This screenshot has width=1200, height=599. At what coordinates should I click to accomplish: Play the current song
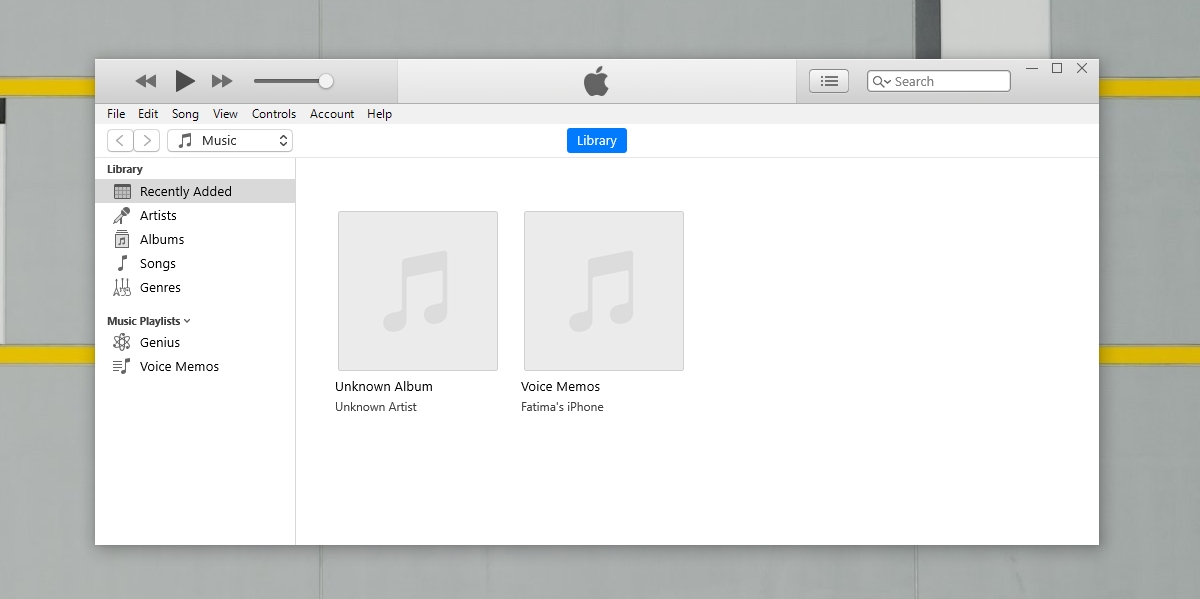(x=185, y=81)
